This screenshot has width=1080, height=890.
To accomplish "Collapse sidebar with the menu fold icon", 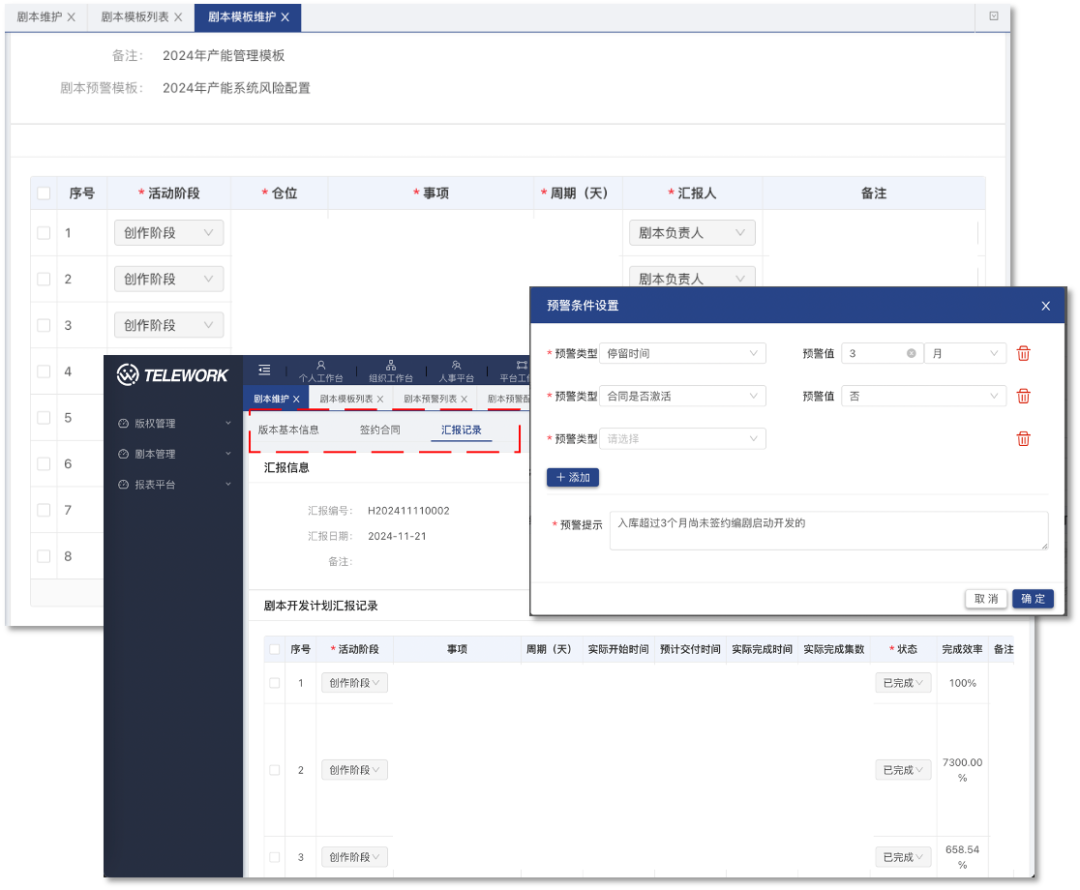I will (x=264, y=370).
